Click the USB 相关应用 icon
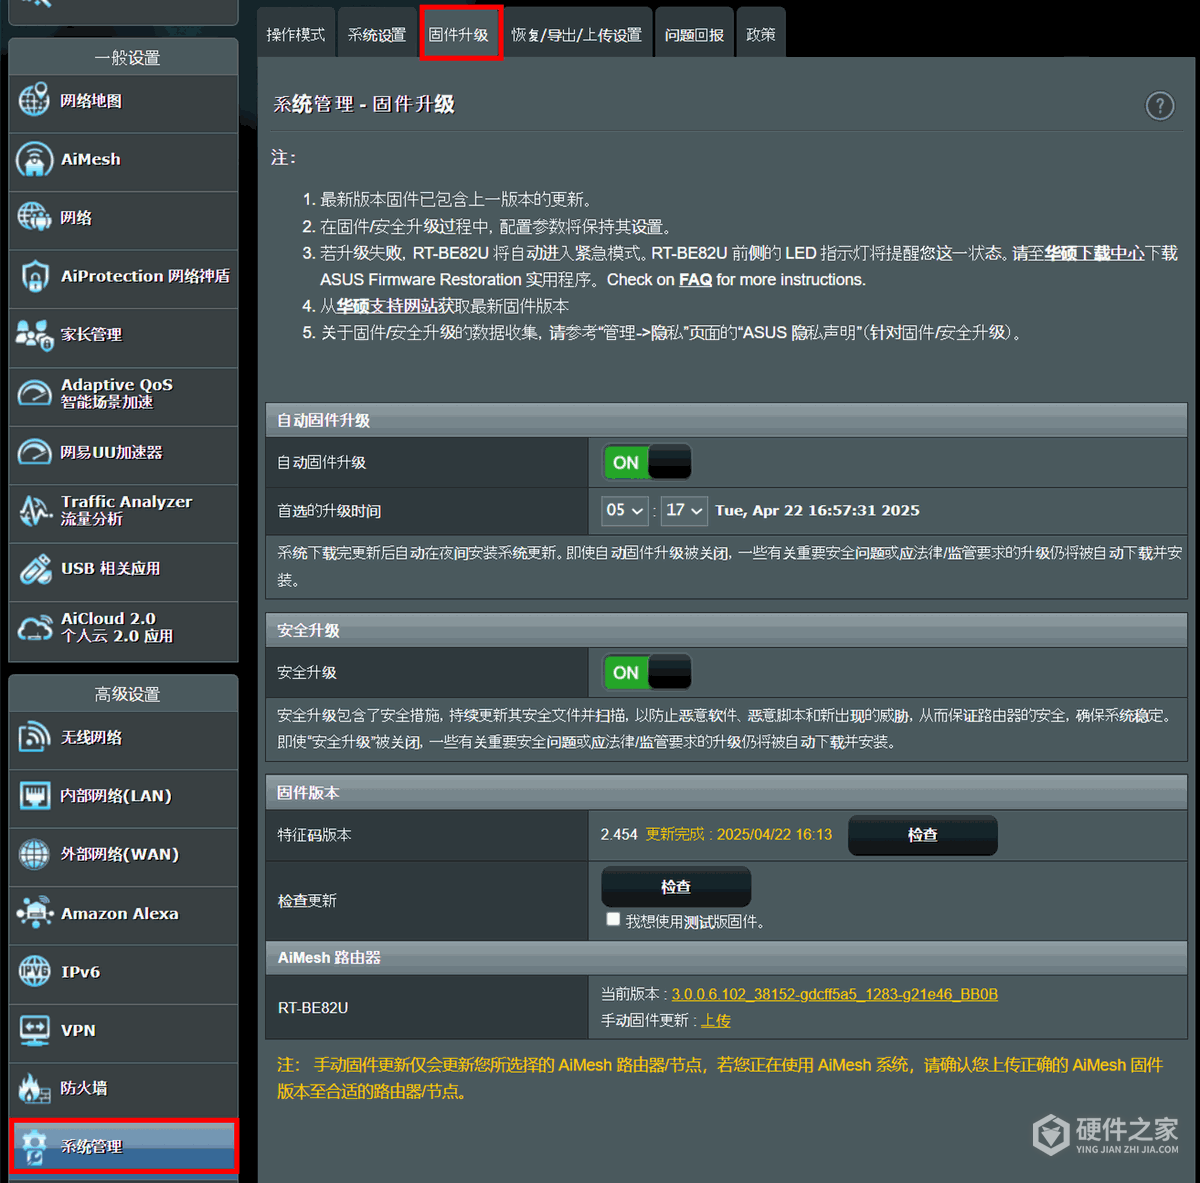 34,568
